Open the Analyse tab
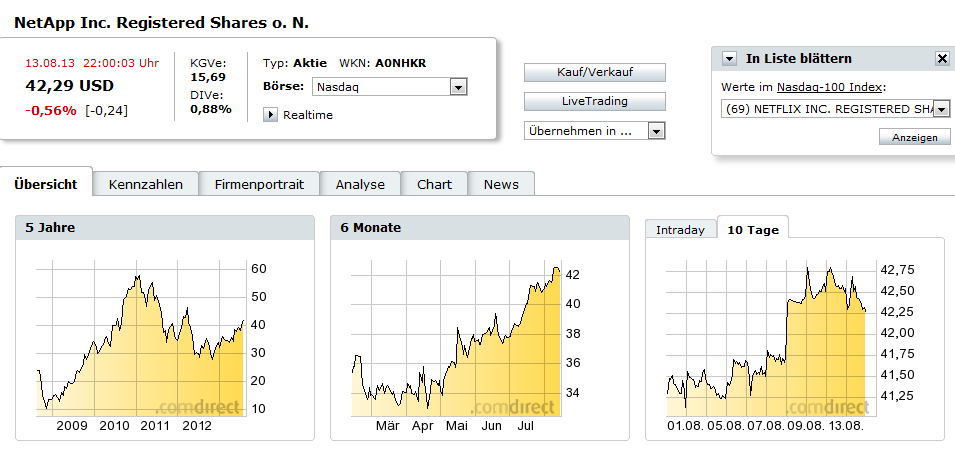The image size is (955, 450). [x=360, y=184]
